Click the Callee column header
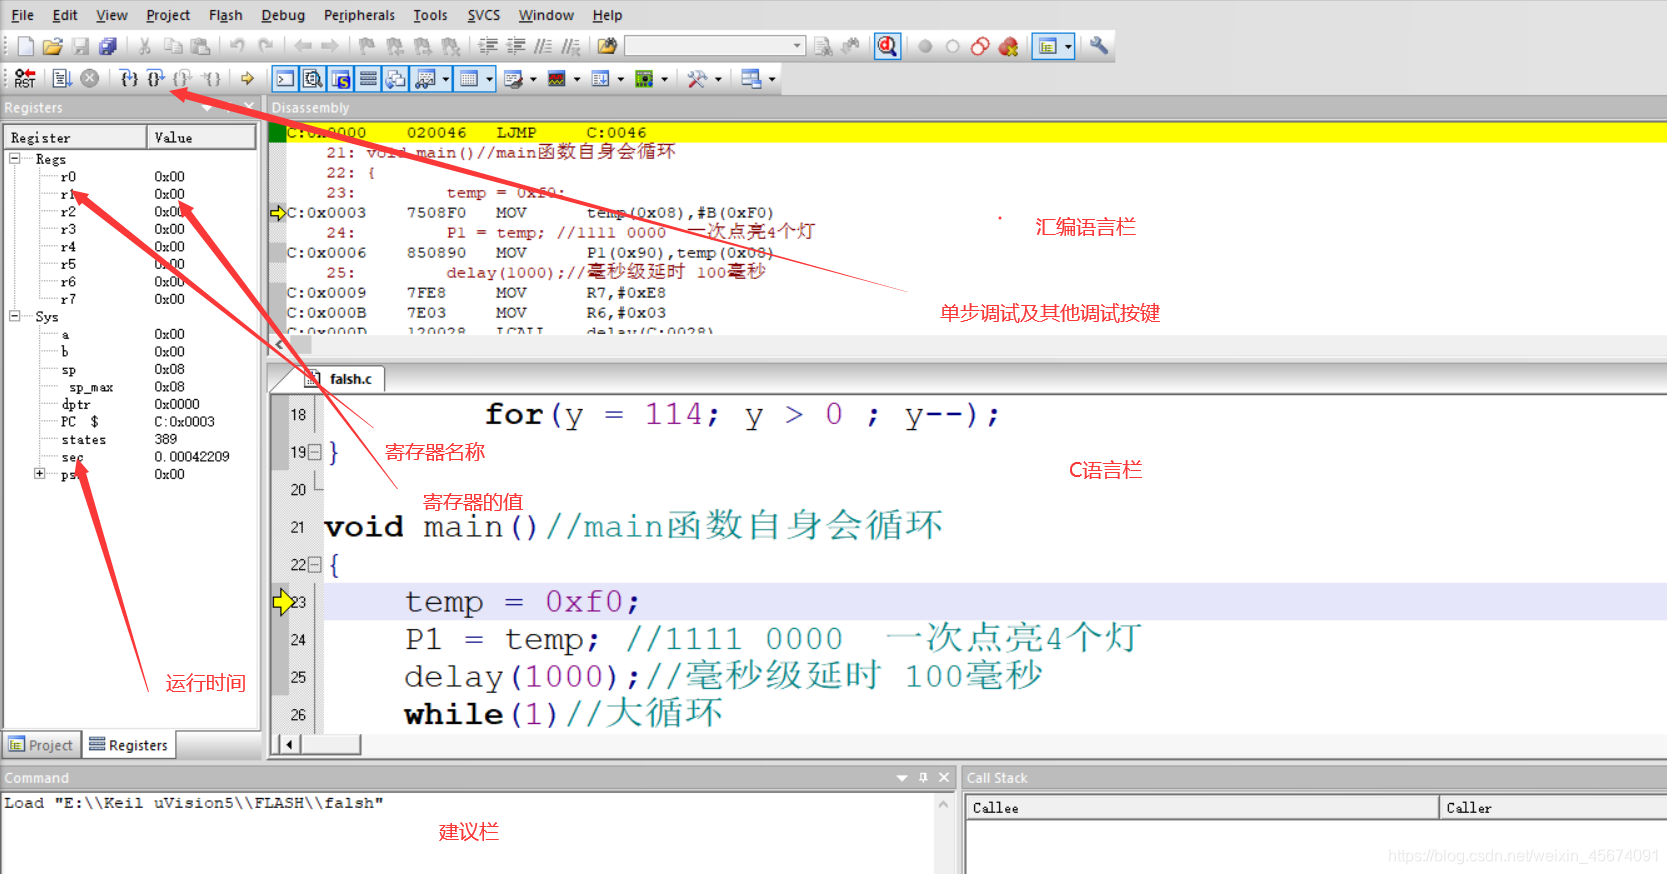Image resolution: width=1667 pixels, height=874 pixels. pyautogui.click(x=1202, y=808)
